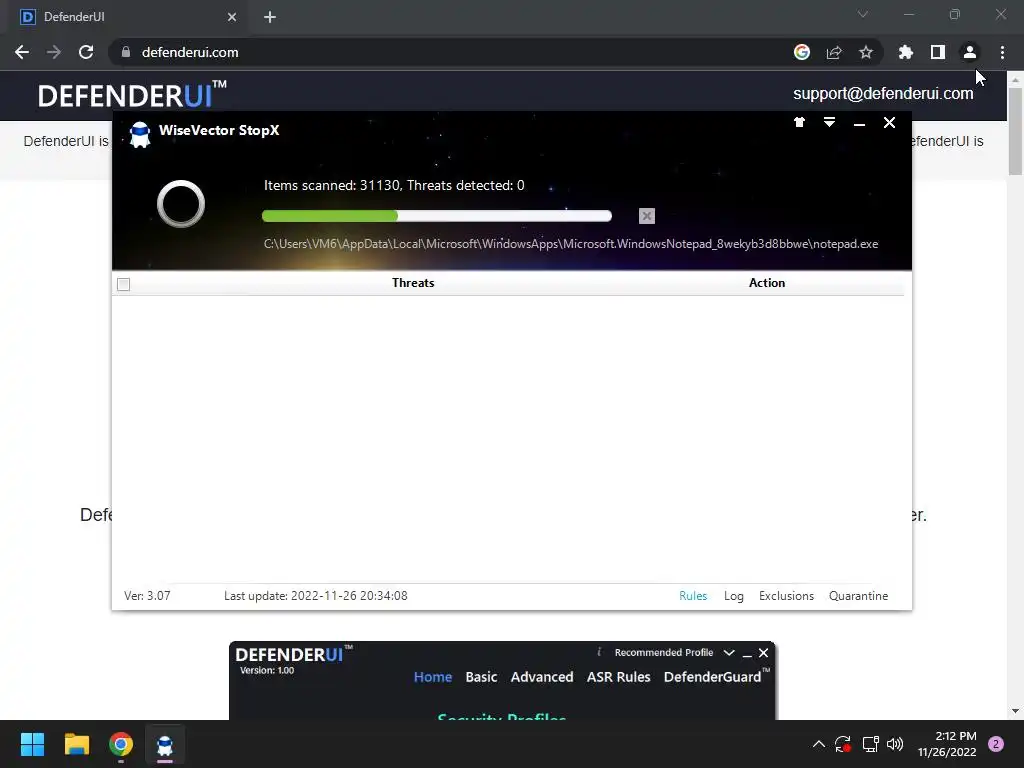Open the Quarantine link in StopX
Viewport: 1024px width, 768px height.
point(858,596)
